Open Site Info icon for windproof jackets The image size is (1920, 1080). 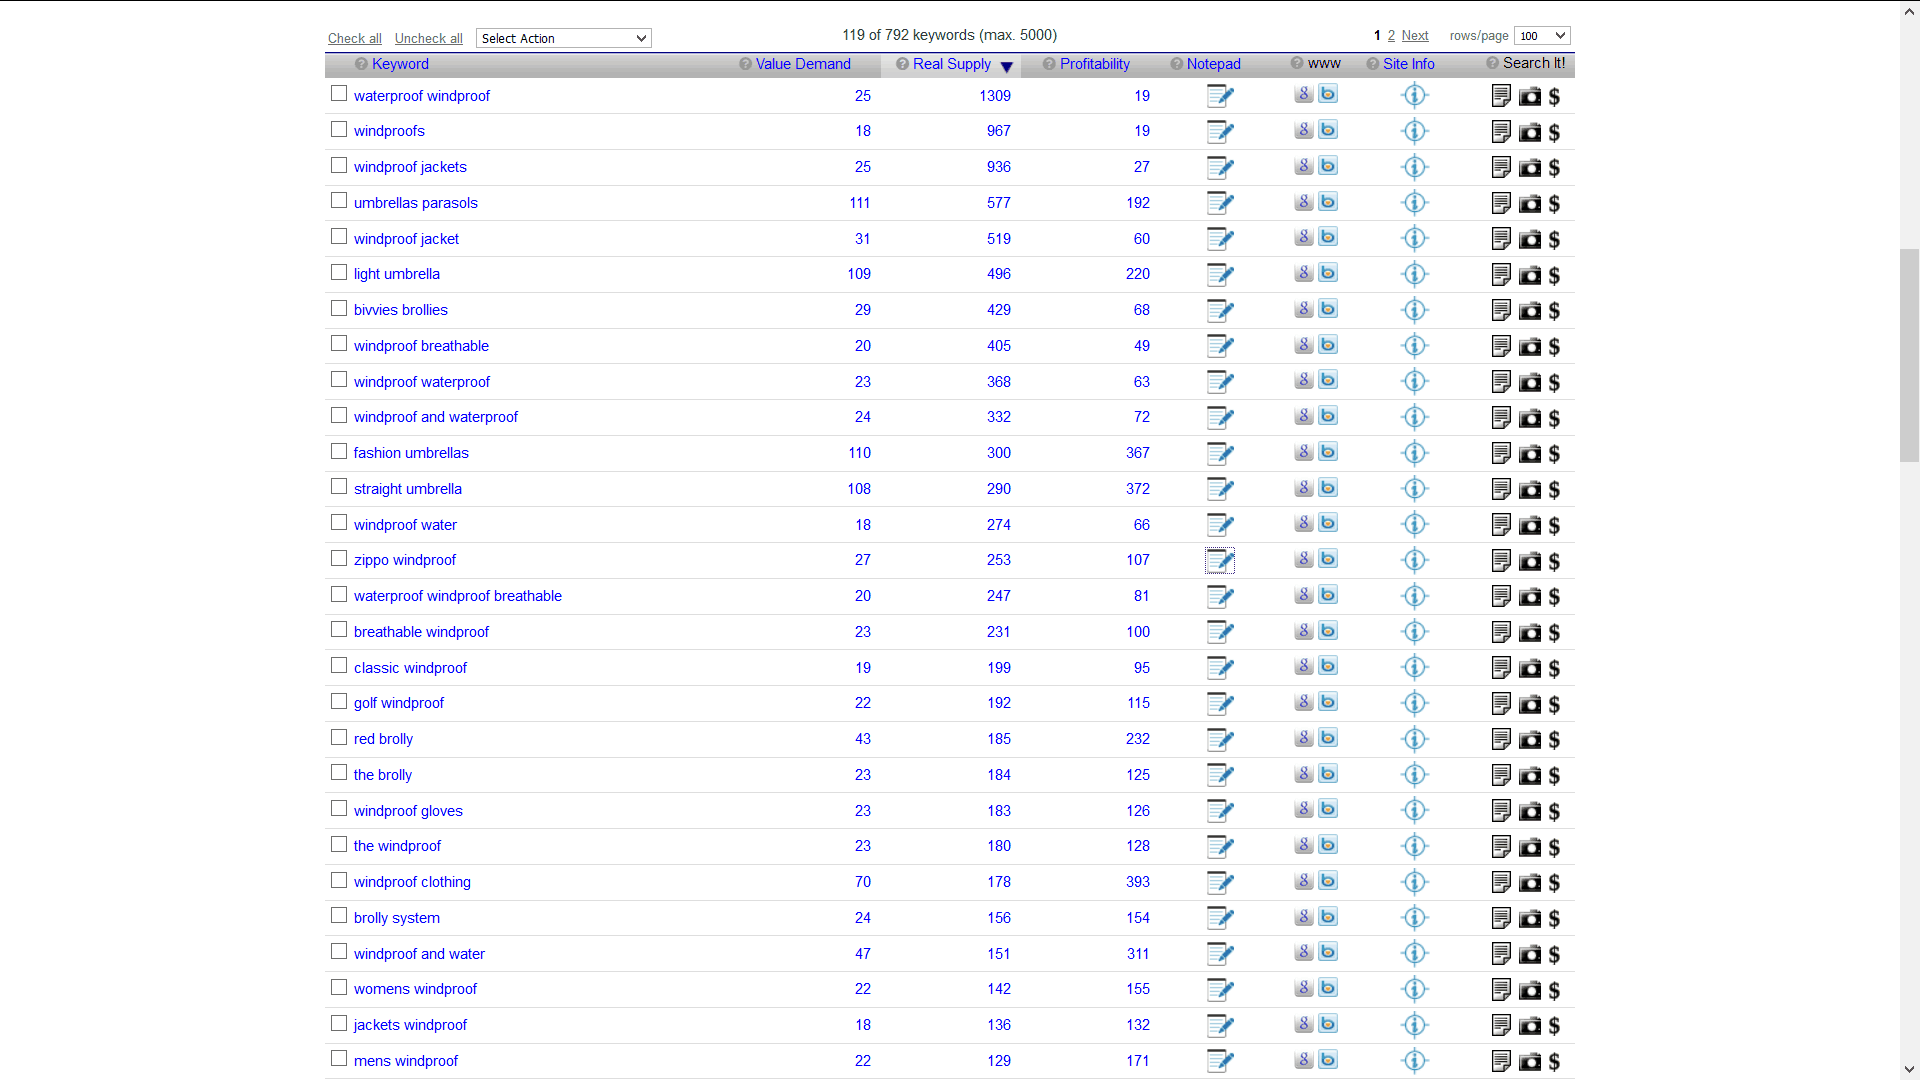[1415, 167]
